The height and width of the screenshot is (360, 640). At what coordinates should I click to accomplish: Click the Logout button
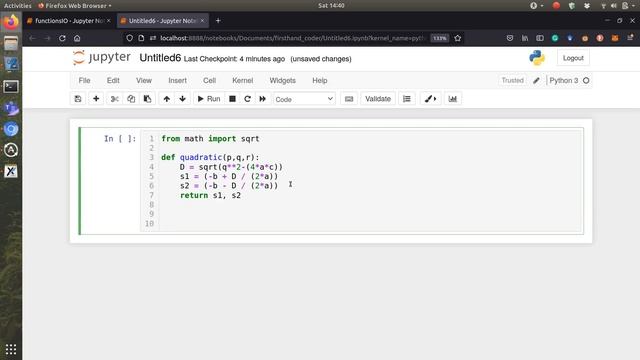click(x=573, y=58)
